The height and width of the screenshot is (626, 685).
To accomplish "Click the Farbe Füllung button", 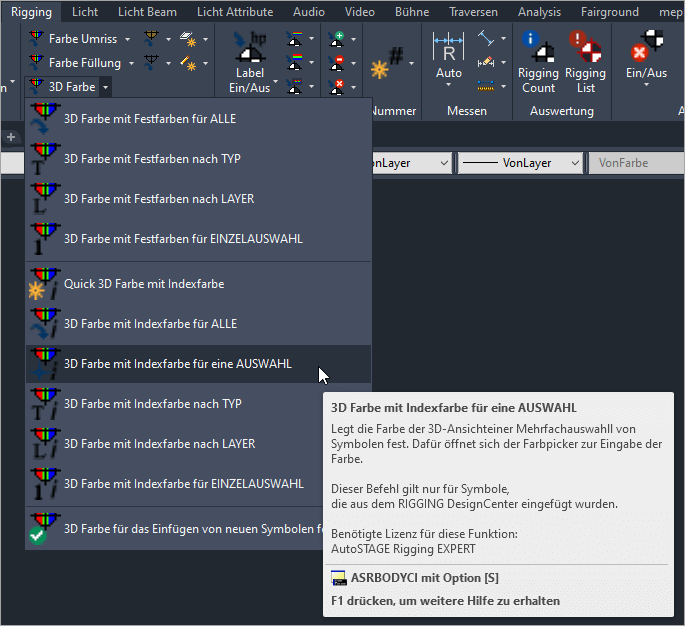I will point(75,63).
